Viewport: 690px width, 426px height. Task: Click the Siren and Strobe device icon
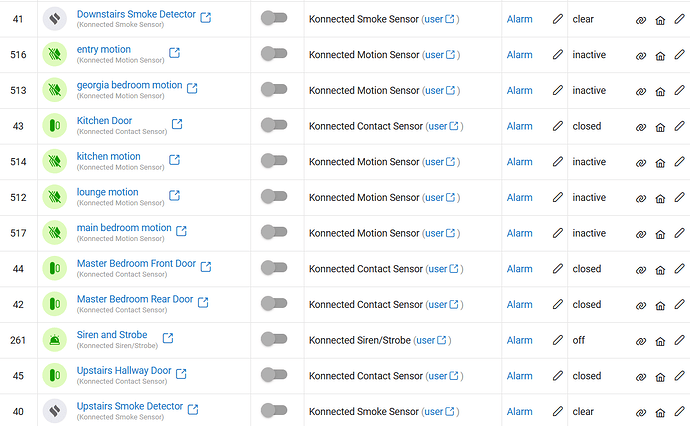click(x=55, y=339)
